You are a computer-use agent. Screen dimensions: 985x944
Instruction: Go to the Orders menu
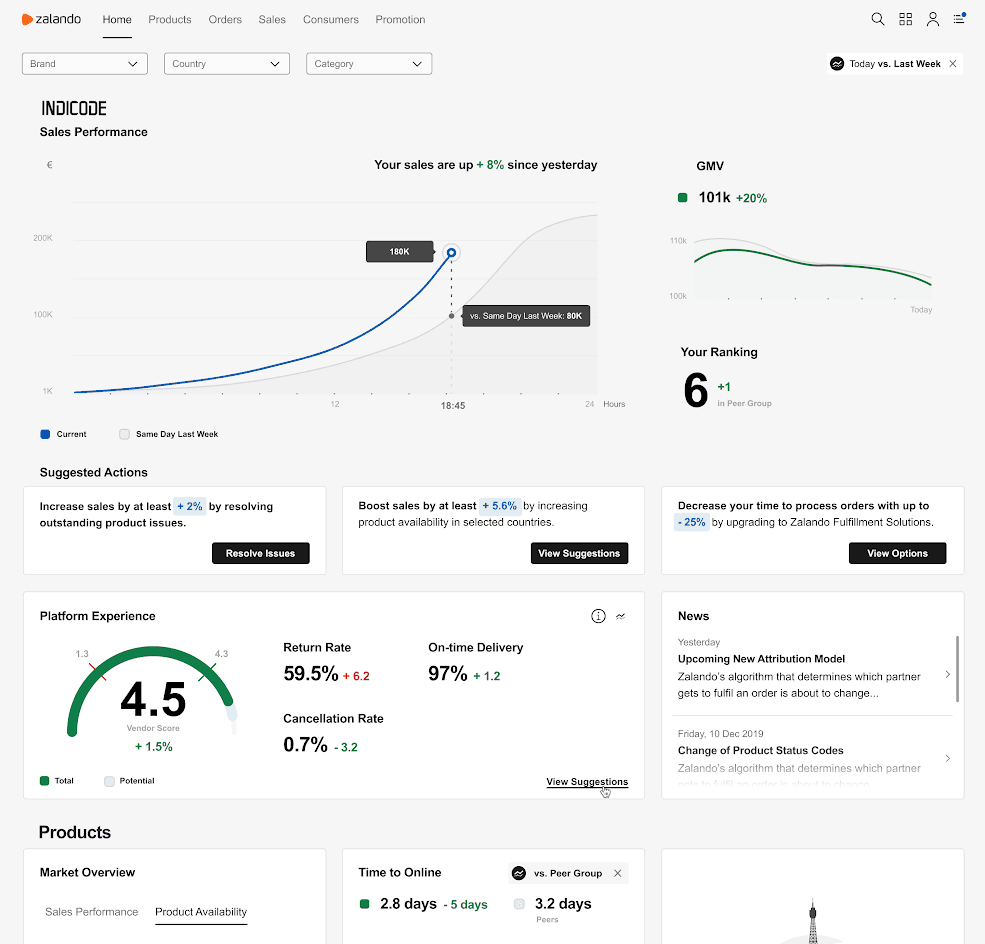224,19
